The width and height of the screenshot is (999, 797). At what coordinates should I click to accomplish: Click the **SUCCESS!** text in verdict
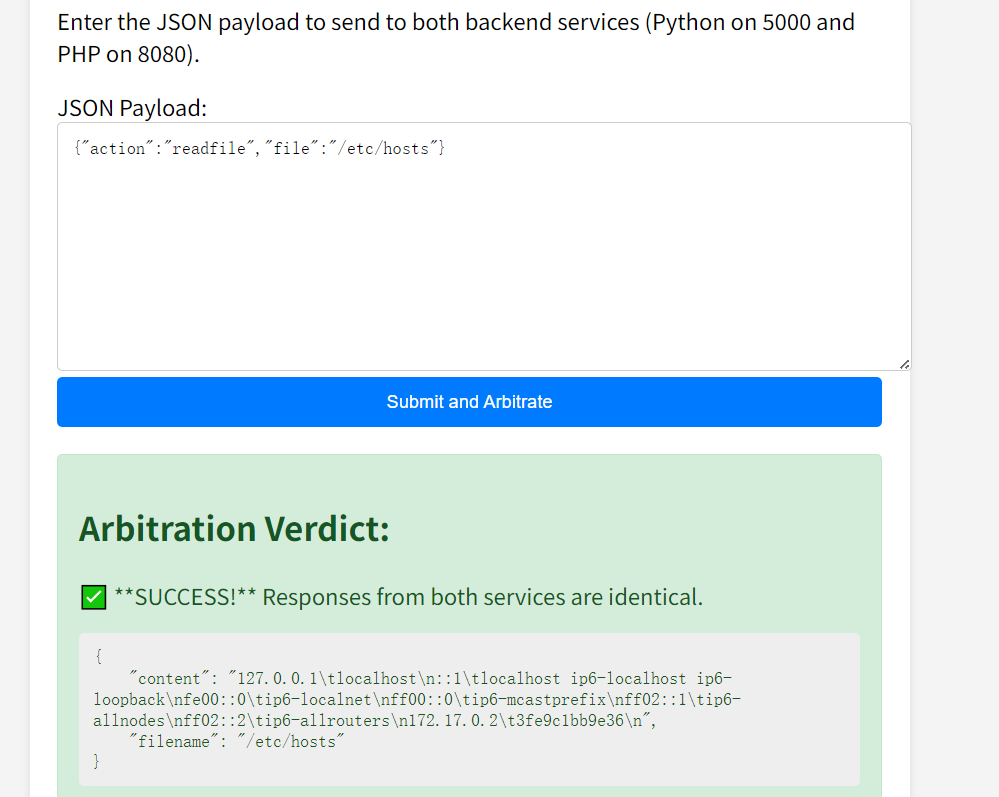click(x=184, y=598)
